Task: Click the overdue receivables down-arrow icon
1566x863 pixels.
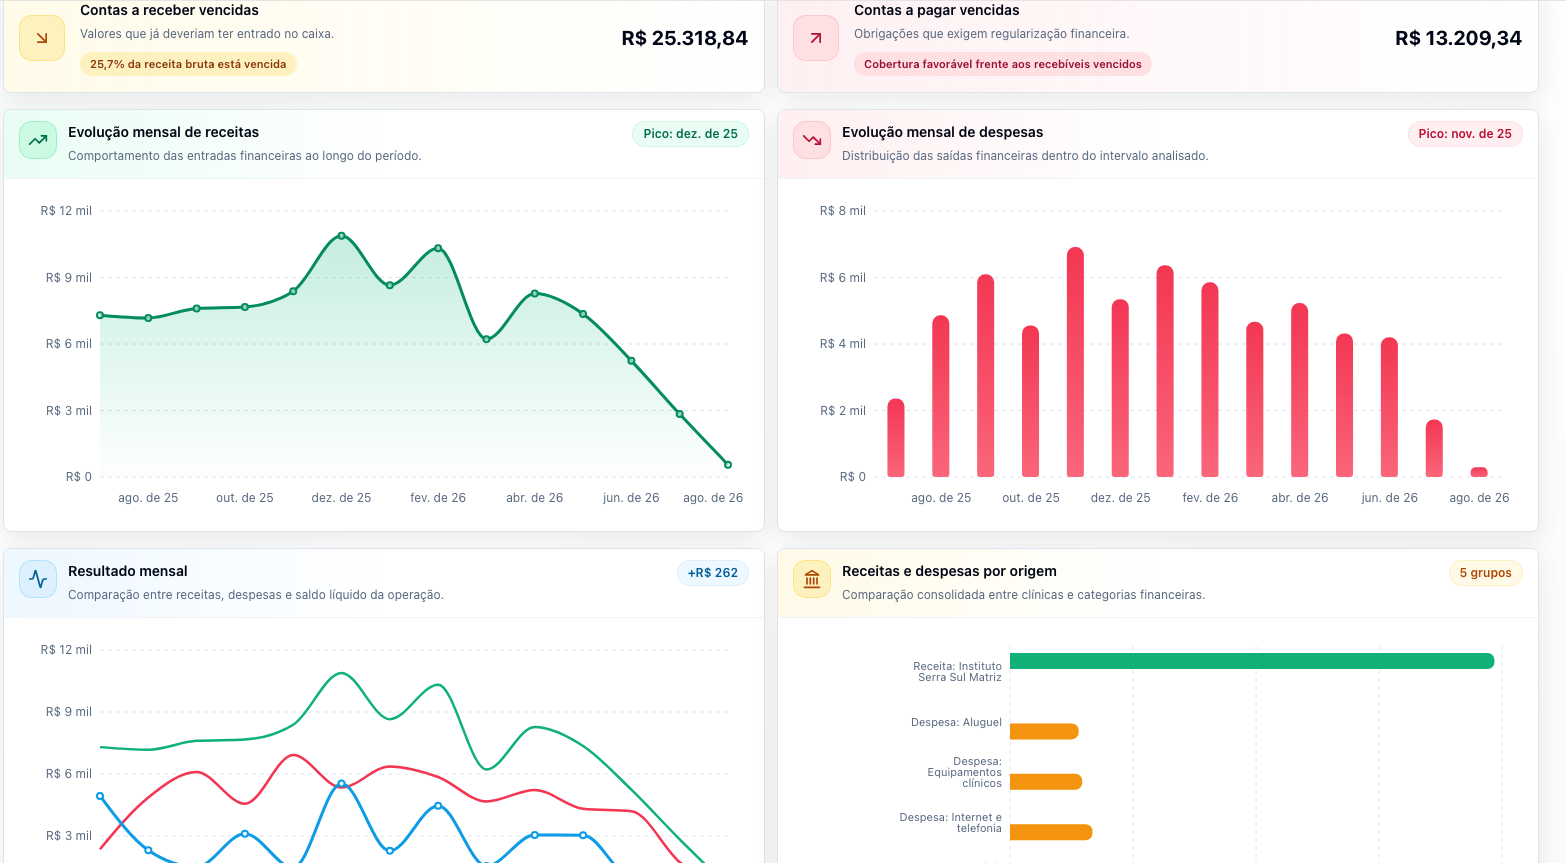Action: 42,38
